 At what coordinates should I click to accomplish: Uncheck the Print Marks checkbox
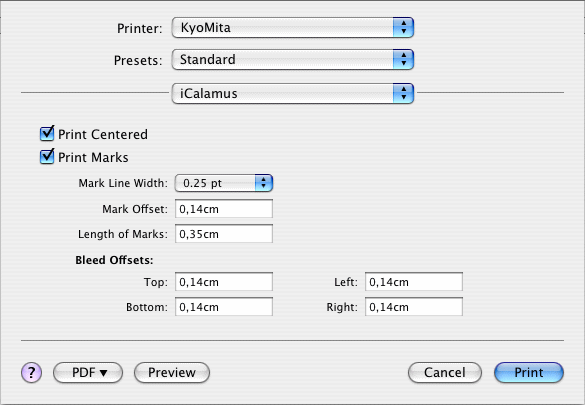(x=47, y=157)
